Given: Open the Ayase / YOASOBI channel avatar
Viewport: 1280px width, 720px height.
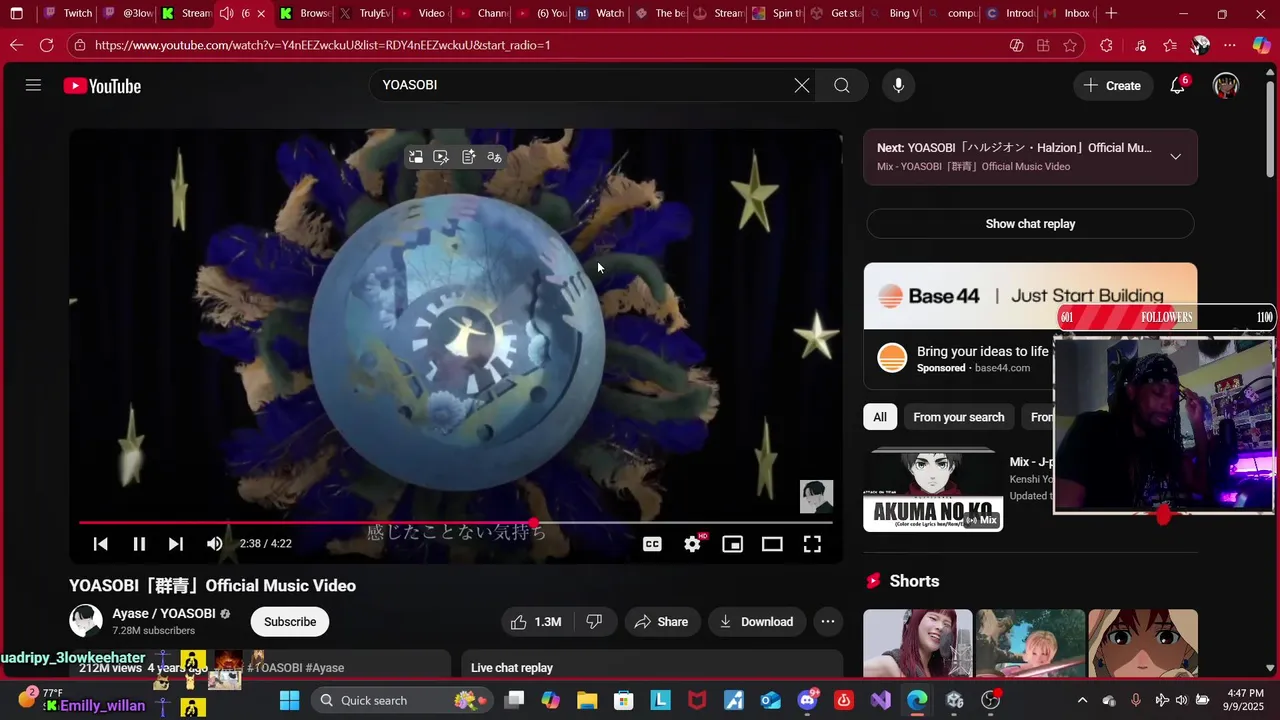Looking at the screenshot, I should pyautogui.click(x=86, y=621).
